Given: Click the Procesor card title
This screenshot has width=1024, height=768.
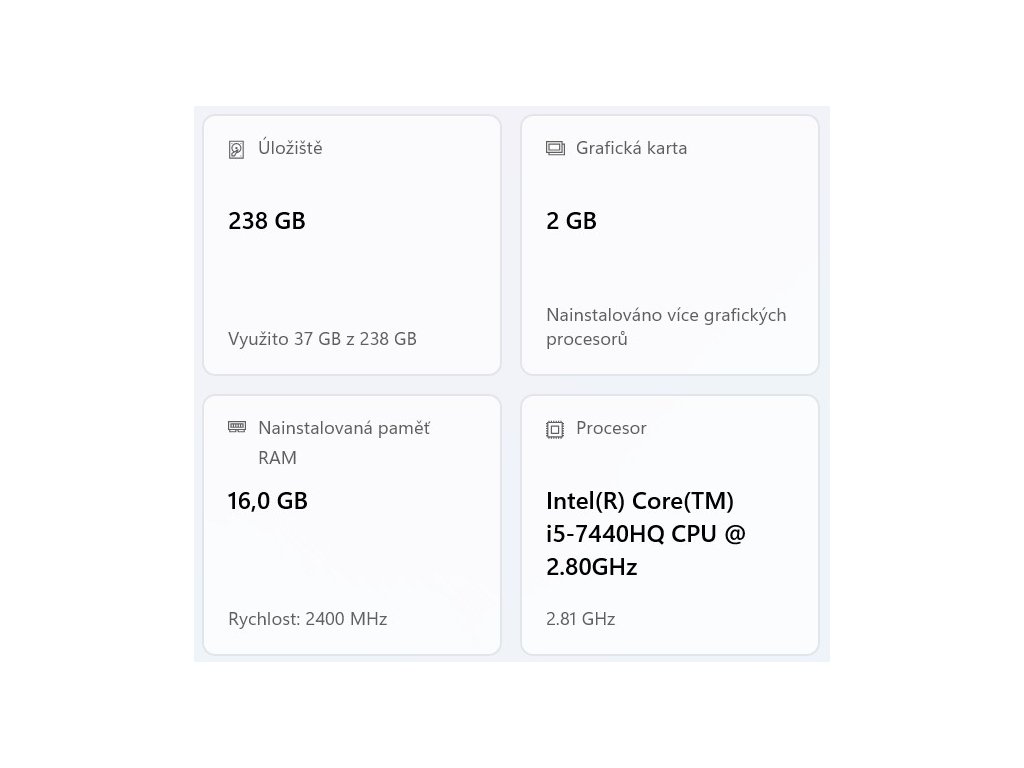Looking at the screenshot, I should click(x=611, y=428).
